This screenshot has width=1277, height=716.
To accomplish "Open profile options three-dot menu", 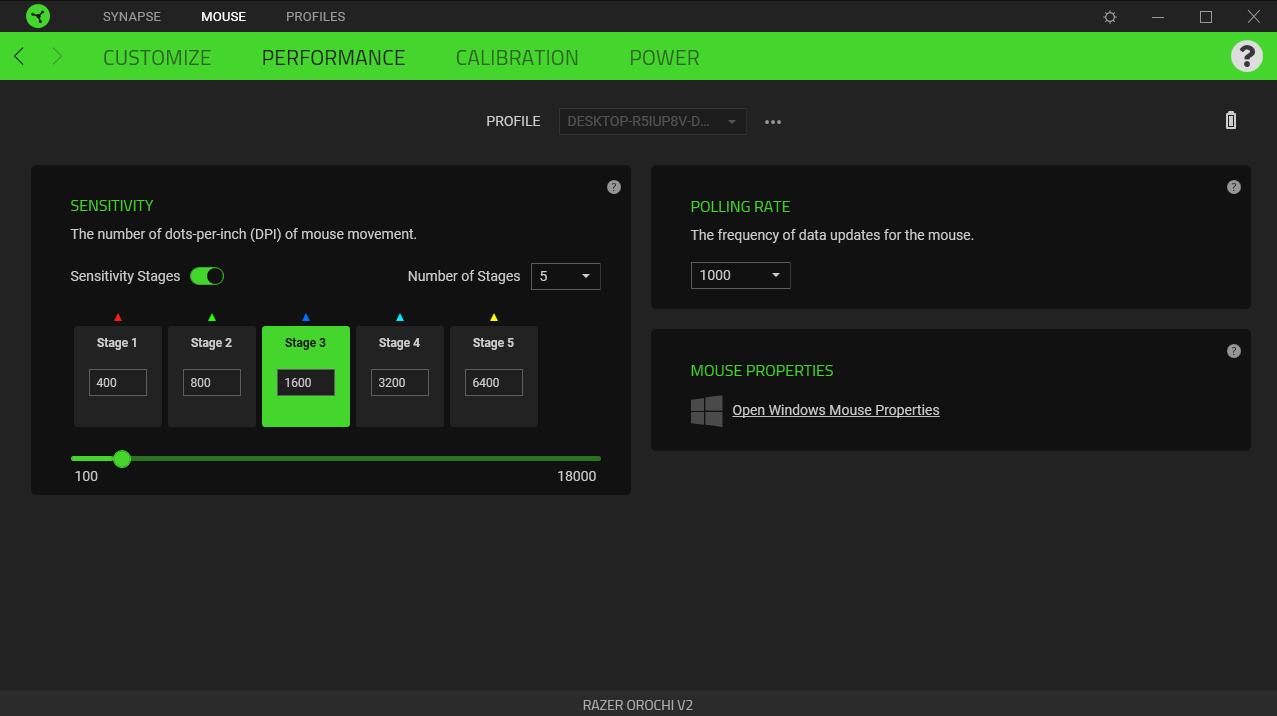I will pyautogui.click(x=773, y=122).
